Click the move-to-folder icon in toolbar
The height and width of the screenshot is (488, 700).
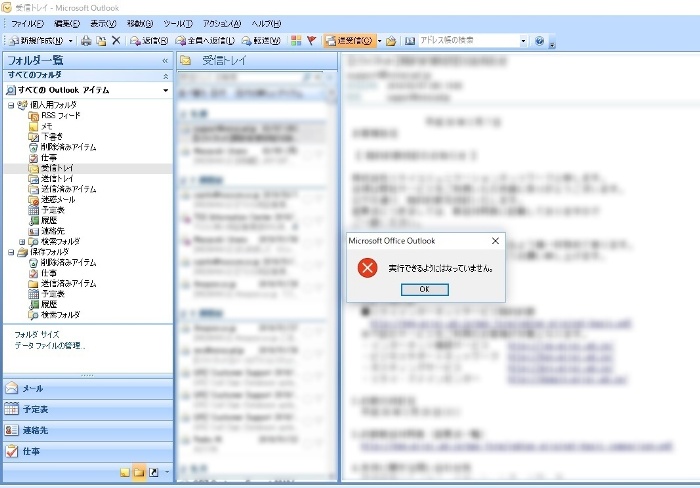pyautogui.click(x=101, y=41)
